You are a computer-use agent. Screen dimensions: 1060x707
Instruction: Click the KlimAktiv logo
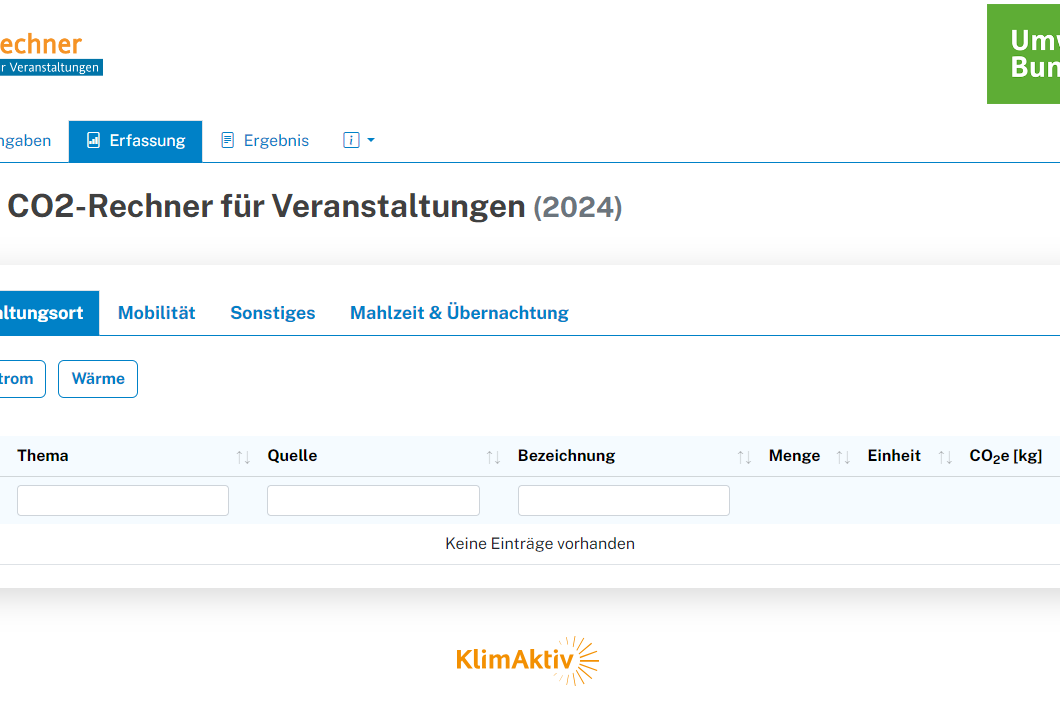tap(527, 660)
